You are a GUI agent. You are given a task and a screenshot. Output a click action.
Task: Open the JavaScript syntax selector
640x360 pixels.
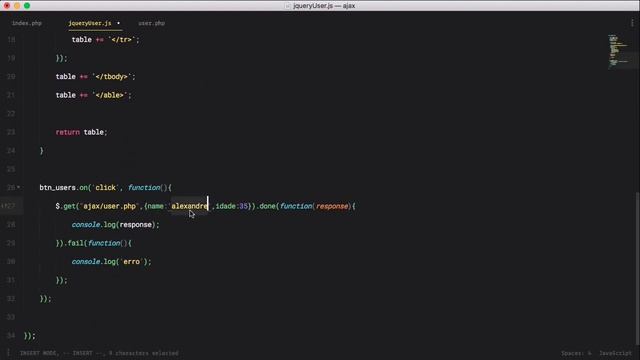[x=615, y=353]
